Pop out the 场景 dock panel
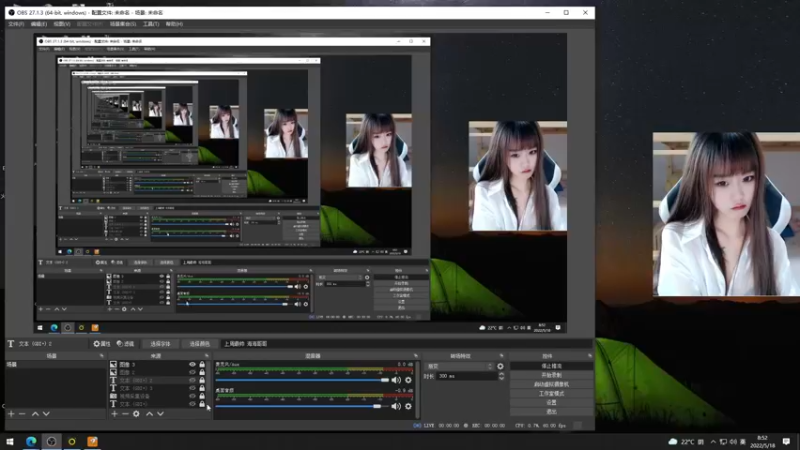 tap(102, 356)
